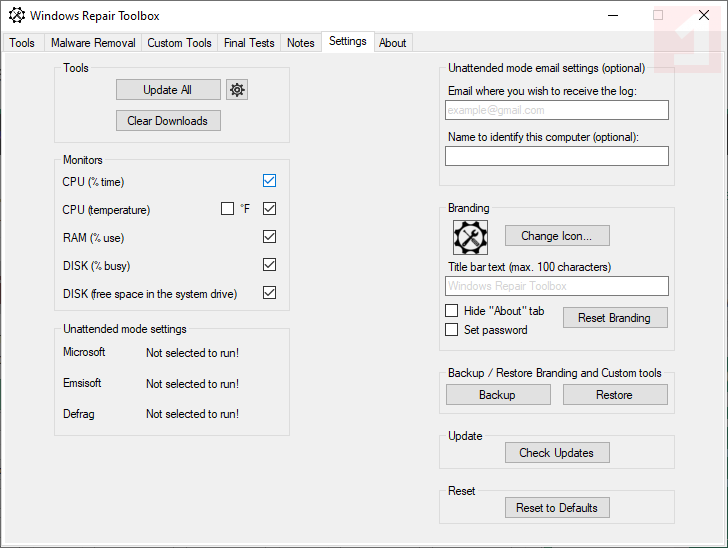
Task: Switch to the Malware Removal tab
Action: (x=93, y=43)
